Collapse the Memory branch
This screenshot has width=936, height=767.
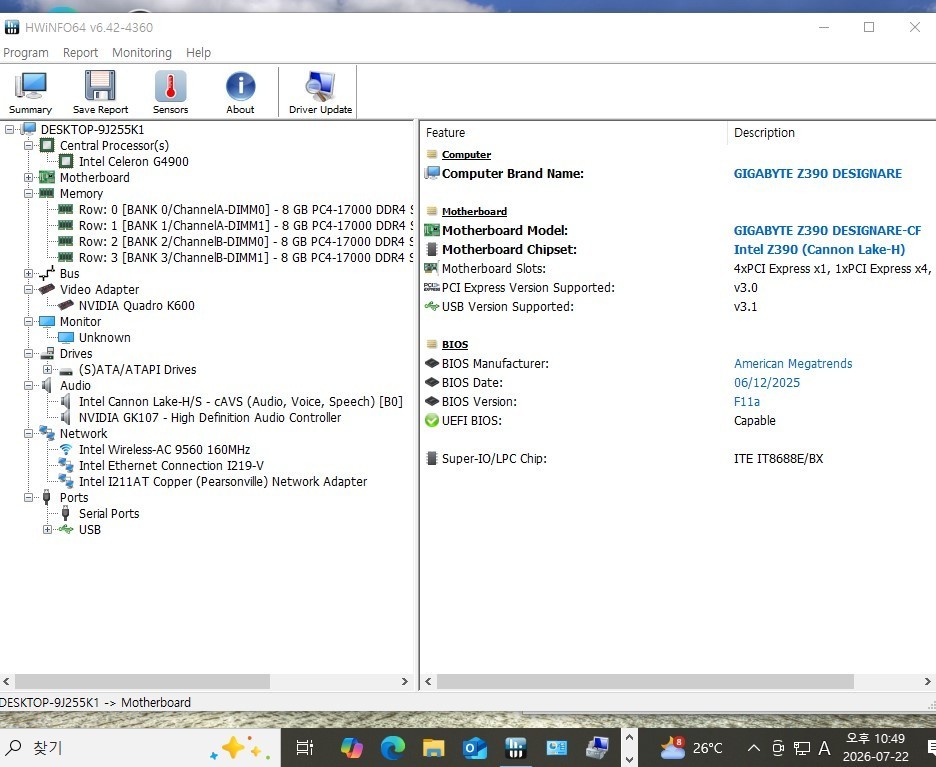(28, 193)
